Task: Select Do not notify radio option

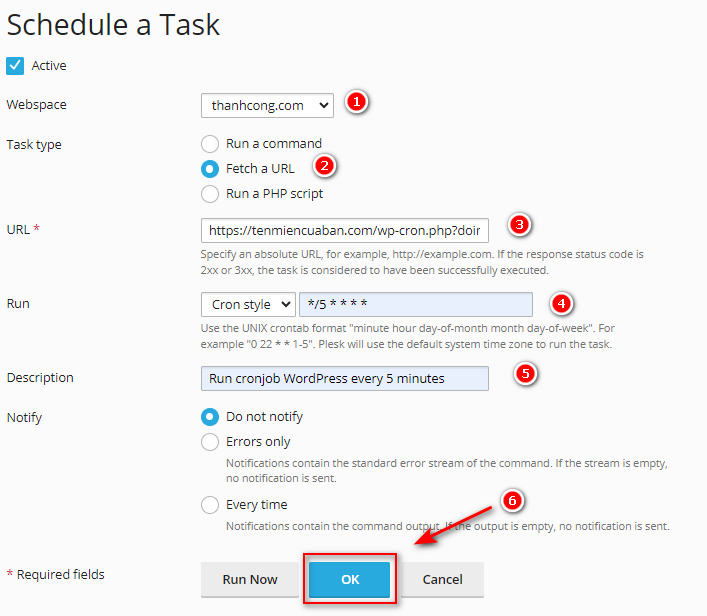Action: [210, 417]
